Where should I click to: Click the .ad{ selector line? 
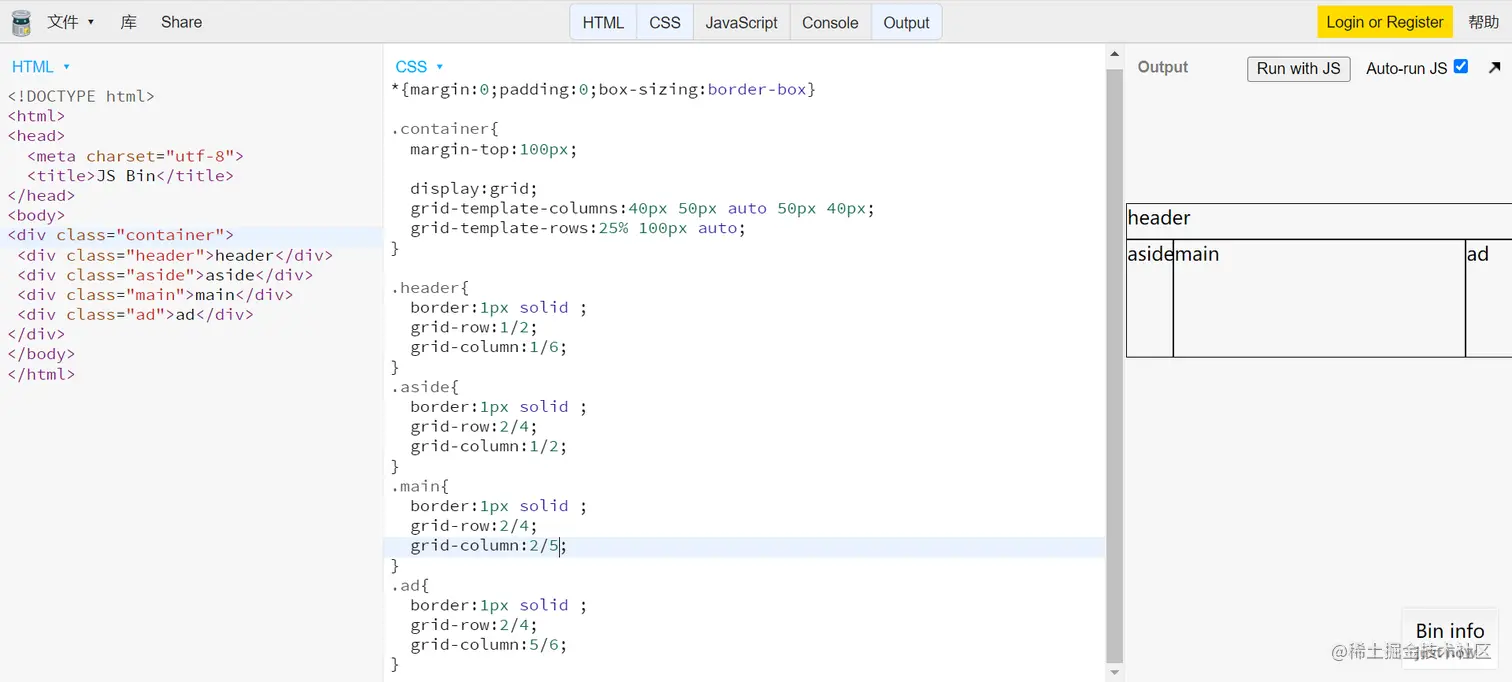410,585
